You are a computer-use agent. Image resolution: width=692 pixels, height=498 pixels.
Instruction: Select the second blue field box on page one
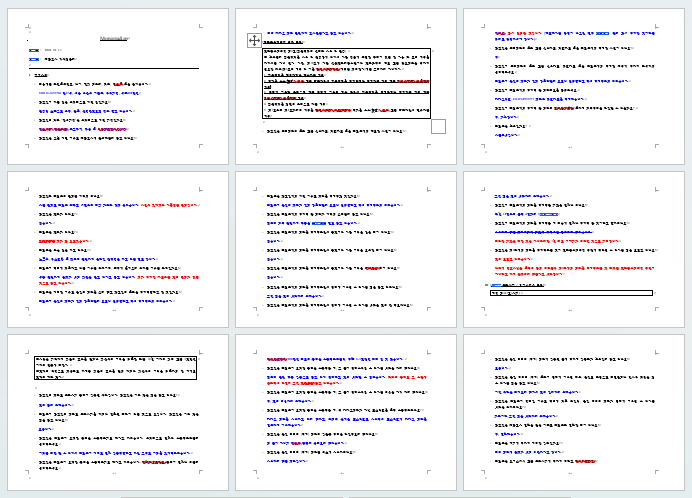[34, 60]
